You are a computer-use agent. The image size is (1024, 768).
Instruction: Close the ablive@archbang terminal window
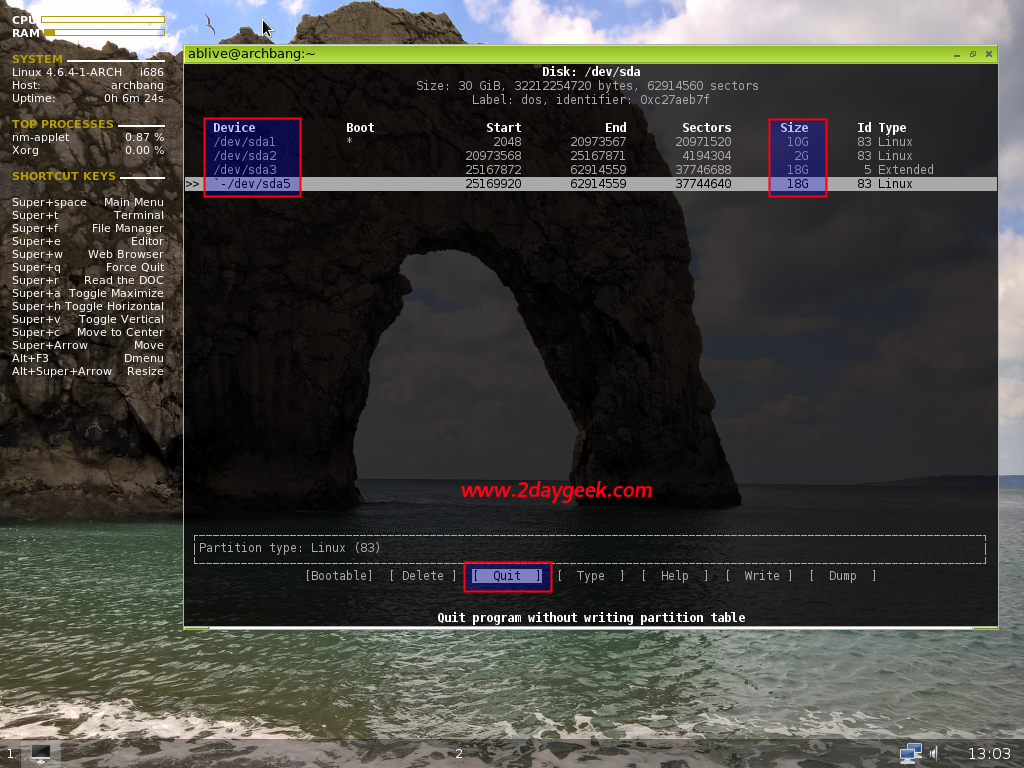pyautogui.click(x=989, y=54)
